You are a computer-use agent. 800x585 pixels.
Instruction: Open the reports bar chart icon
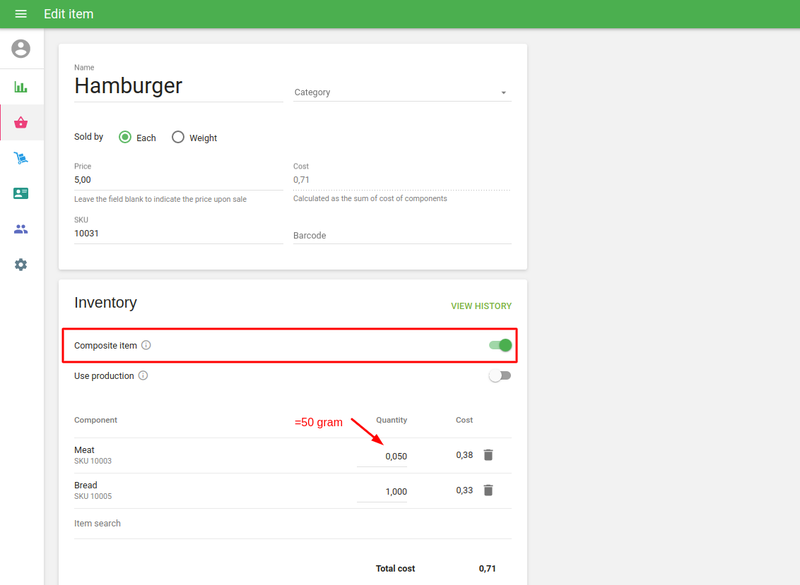(21, 87)
